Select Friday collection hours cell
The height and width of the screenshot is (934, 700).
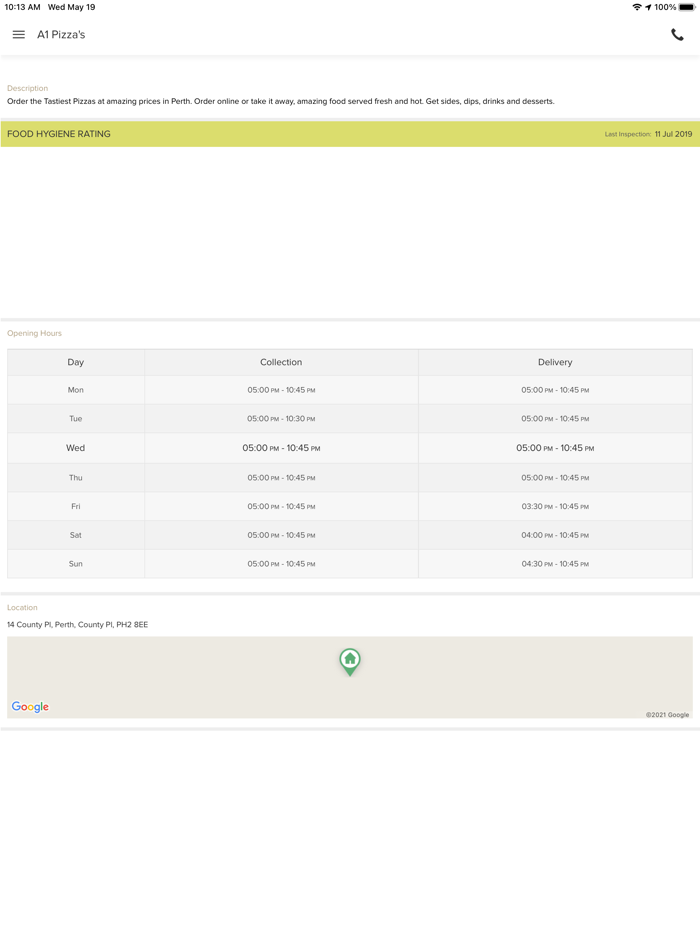281,506
